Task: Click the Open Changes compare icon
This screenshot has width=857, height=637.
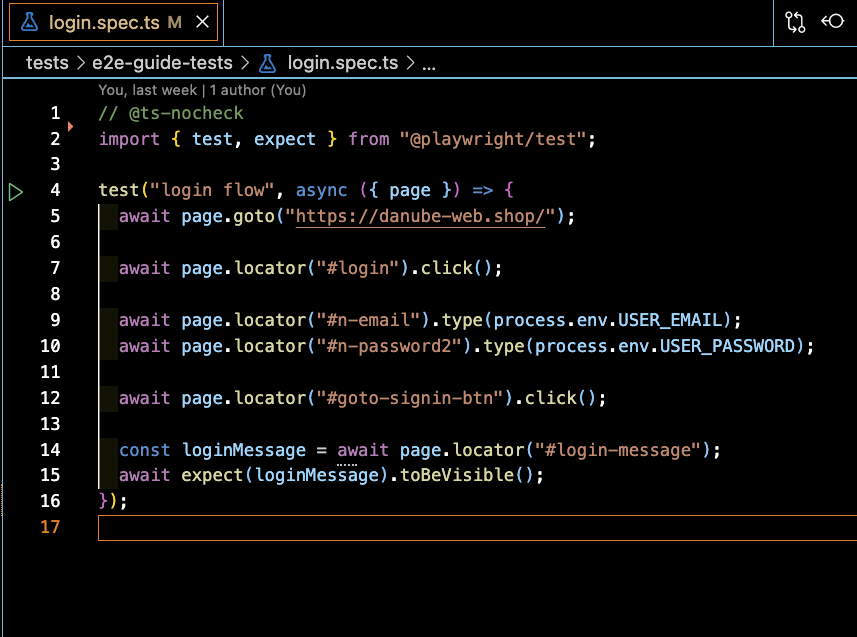Action: (796, 22)
